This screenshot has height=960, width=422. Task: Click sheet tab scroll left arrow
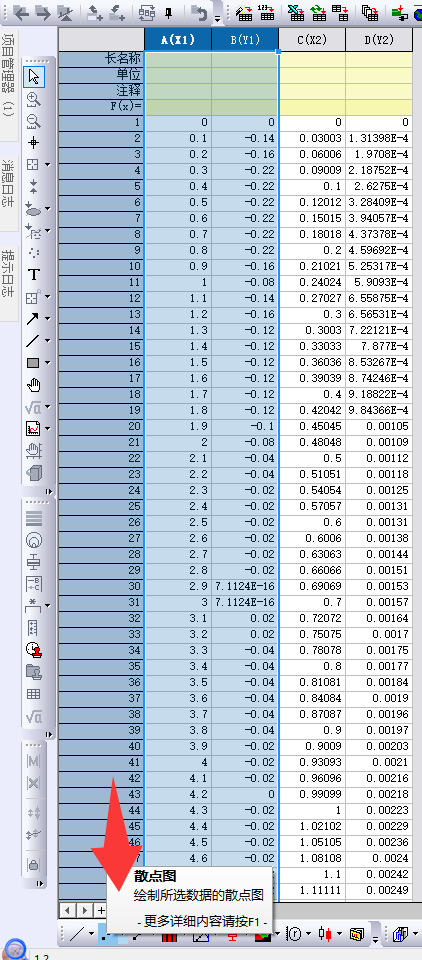point(66,910)
